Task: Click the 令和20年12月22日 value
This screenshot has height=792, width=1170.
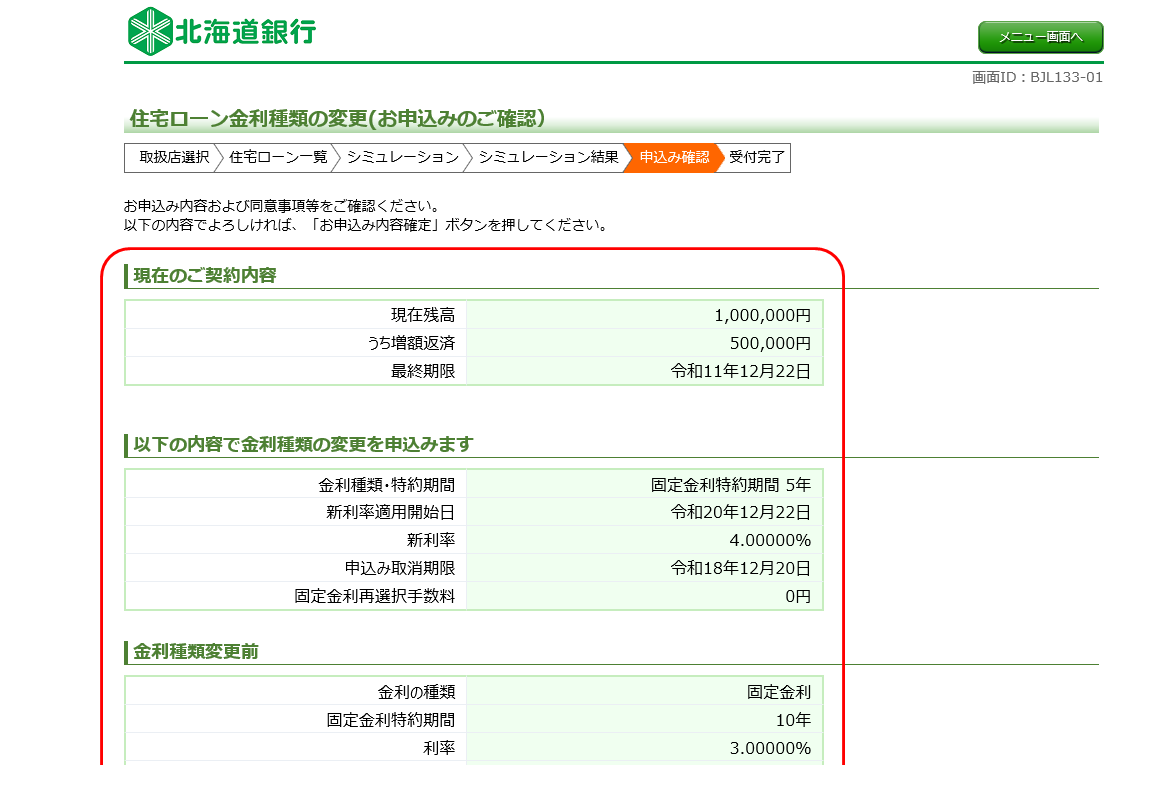Action: point(740,512)
